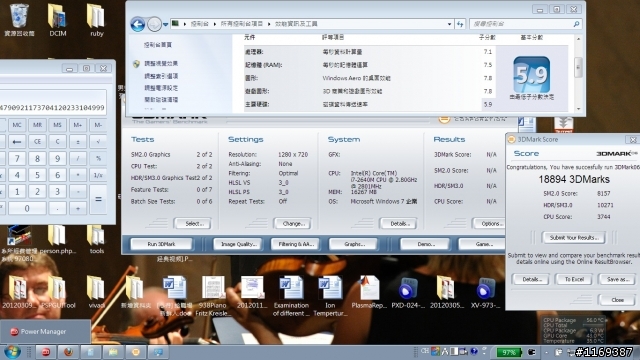Open Filtering & AA... in 3DMark
The height and width of the screenshot is (360, 640).
tap(296, 244)
